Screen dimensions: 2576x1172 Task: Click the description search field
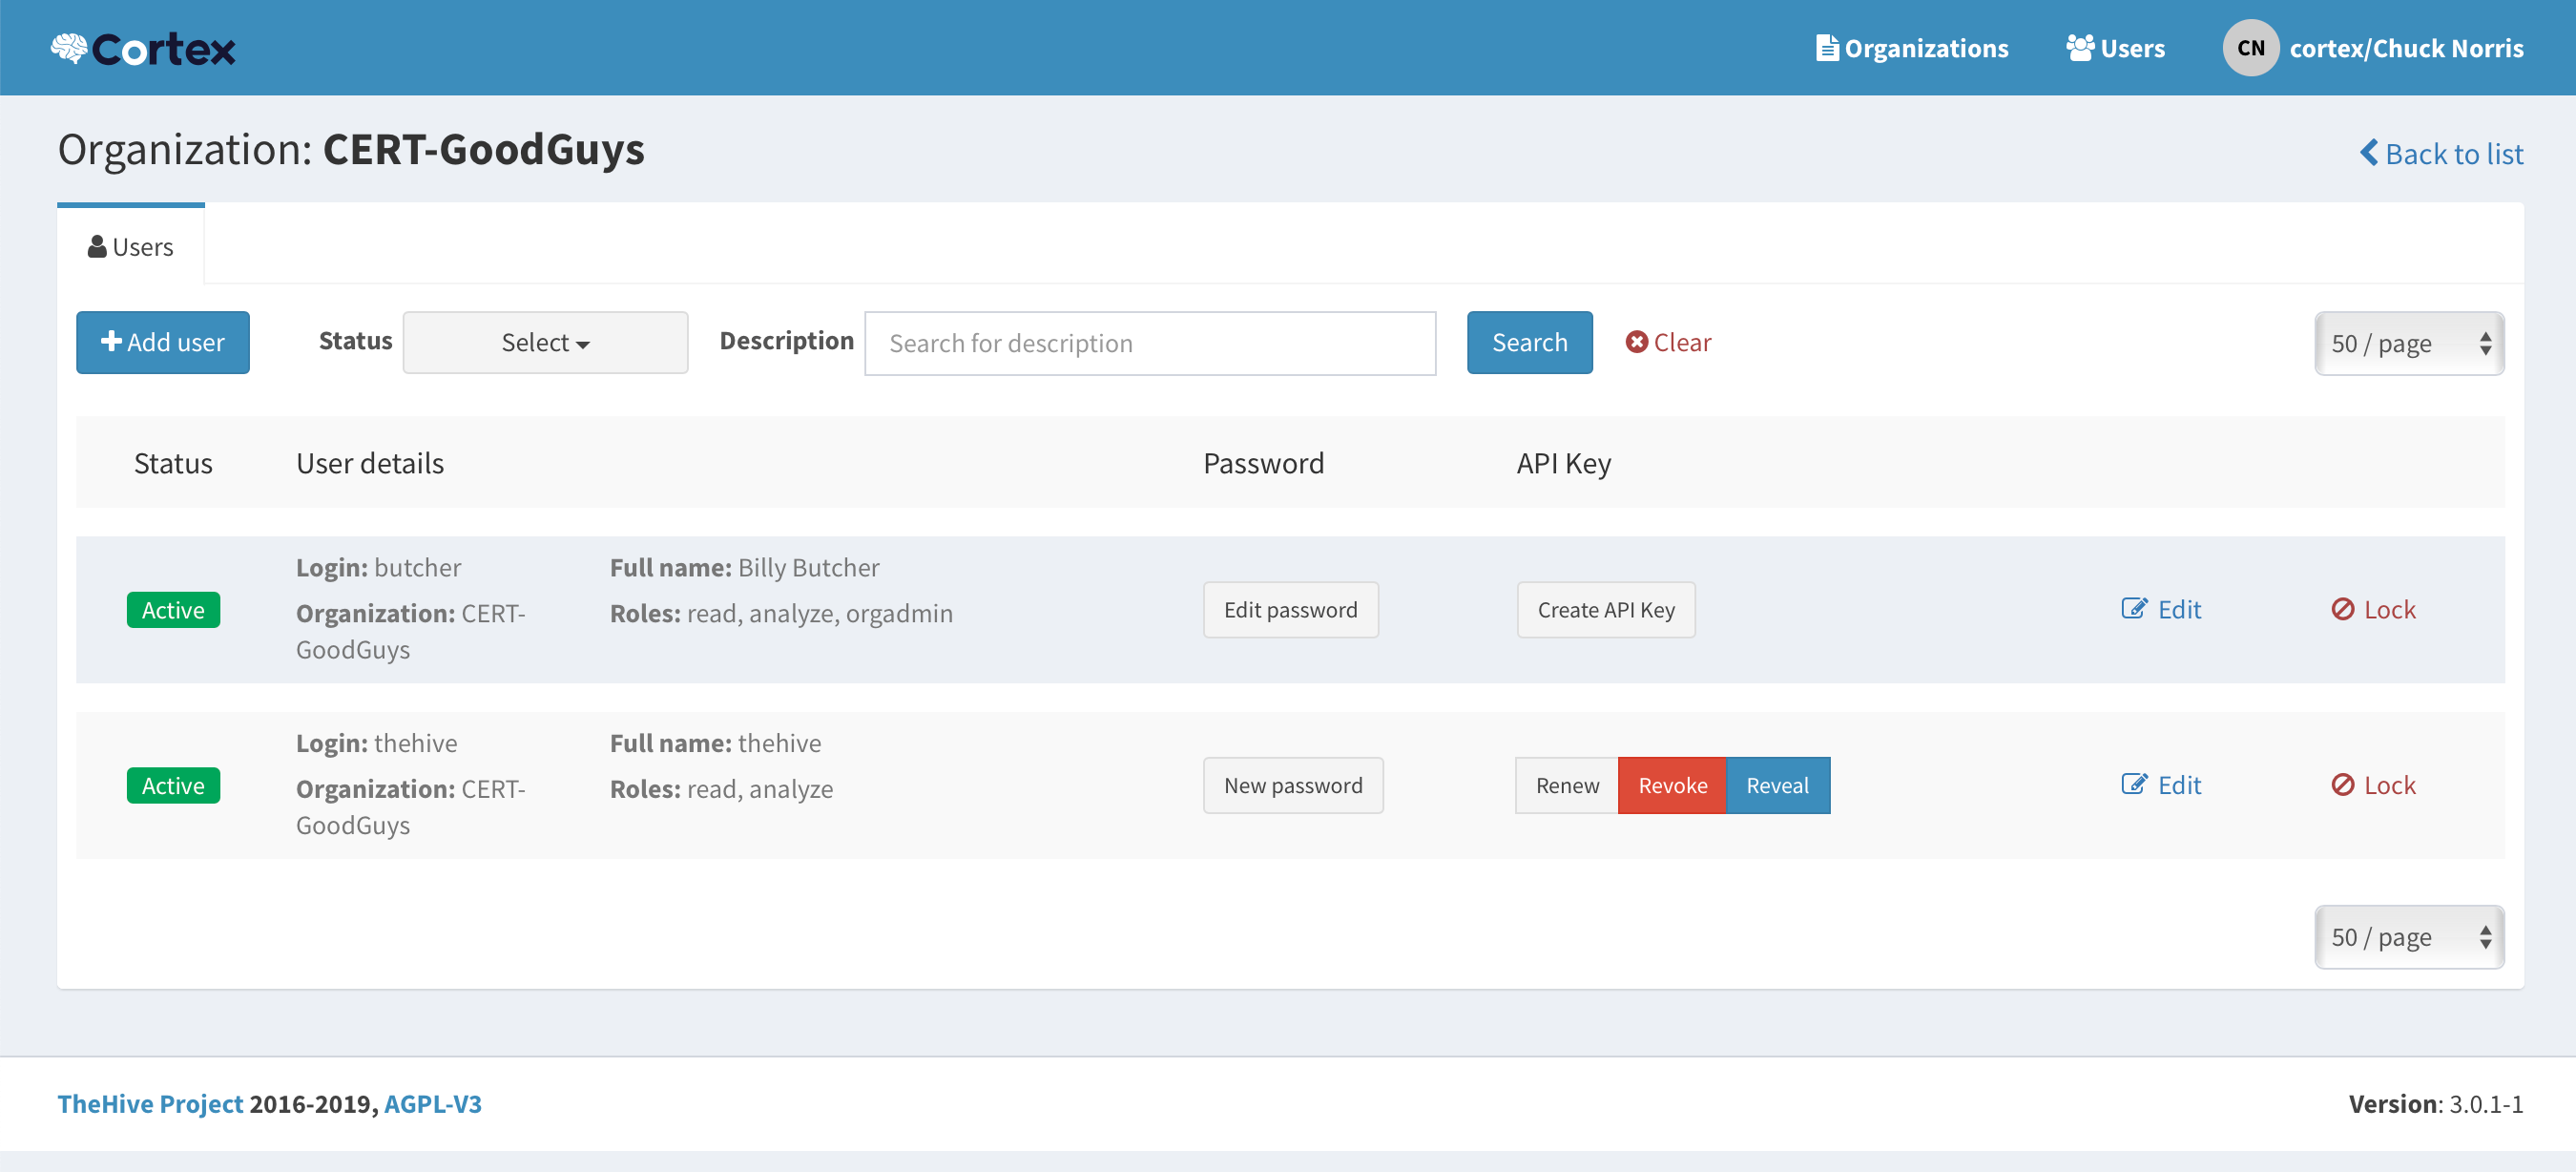pyautogui.click(x=1150, y=343)
